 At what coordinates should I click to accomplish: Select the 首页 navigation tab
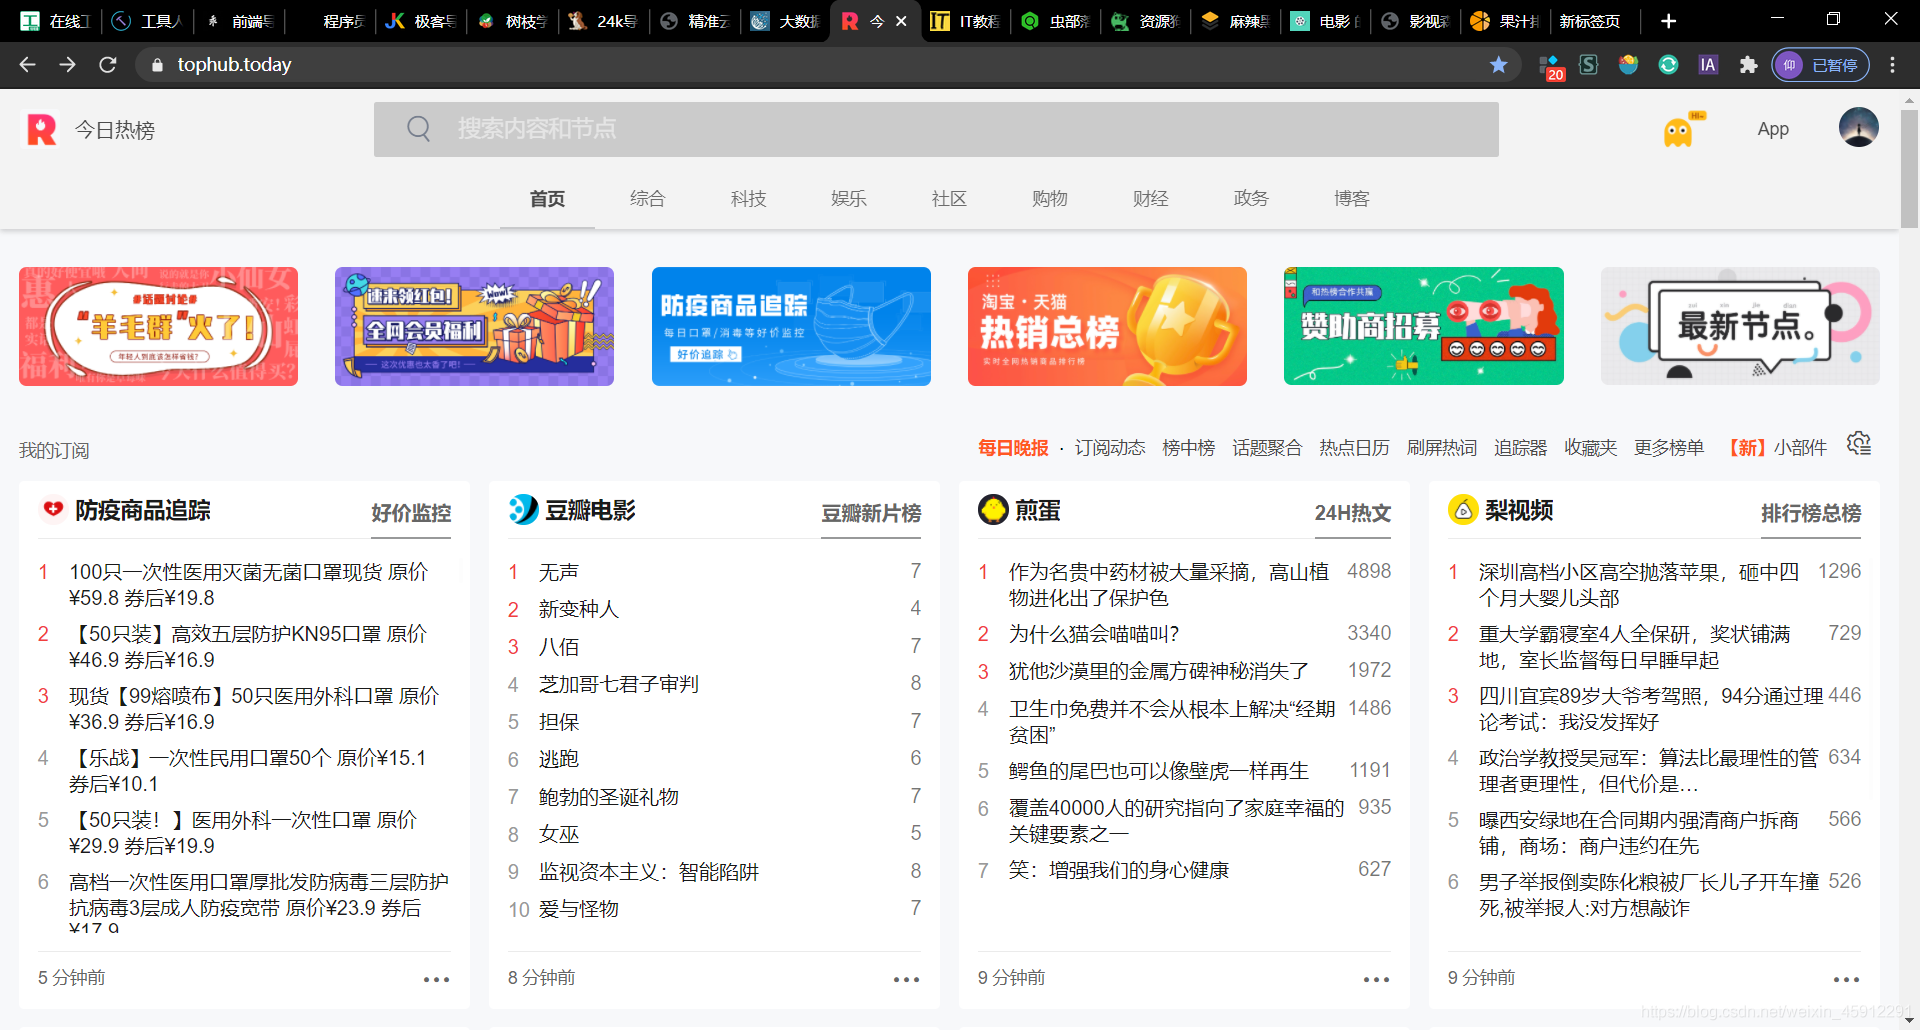click(547, 198)
